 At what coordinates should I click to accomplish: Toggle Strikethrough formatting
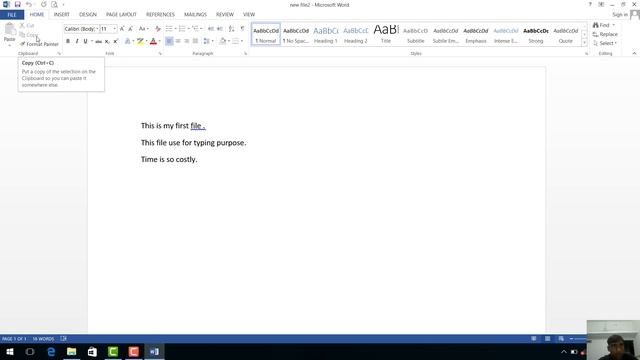pyautogui.click(x=98, y=41)
